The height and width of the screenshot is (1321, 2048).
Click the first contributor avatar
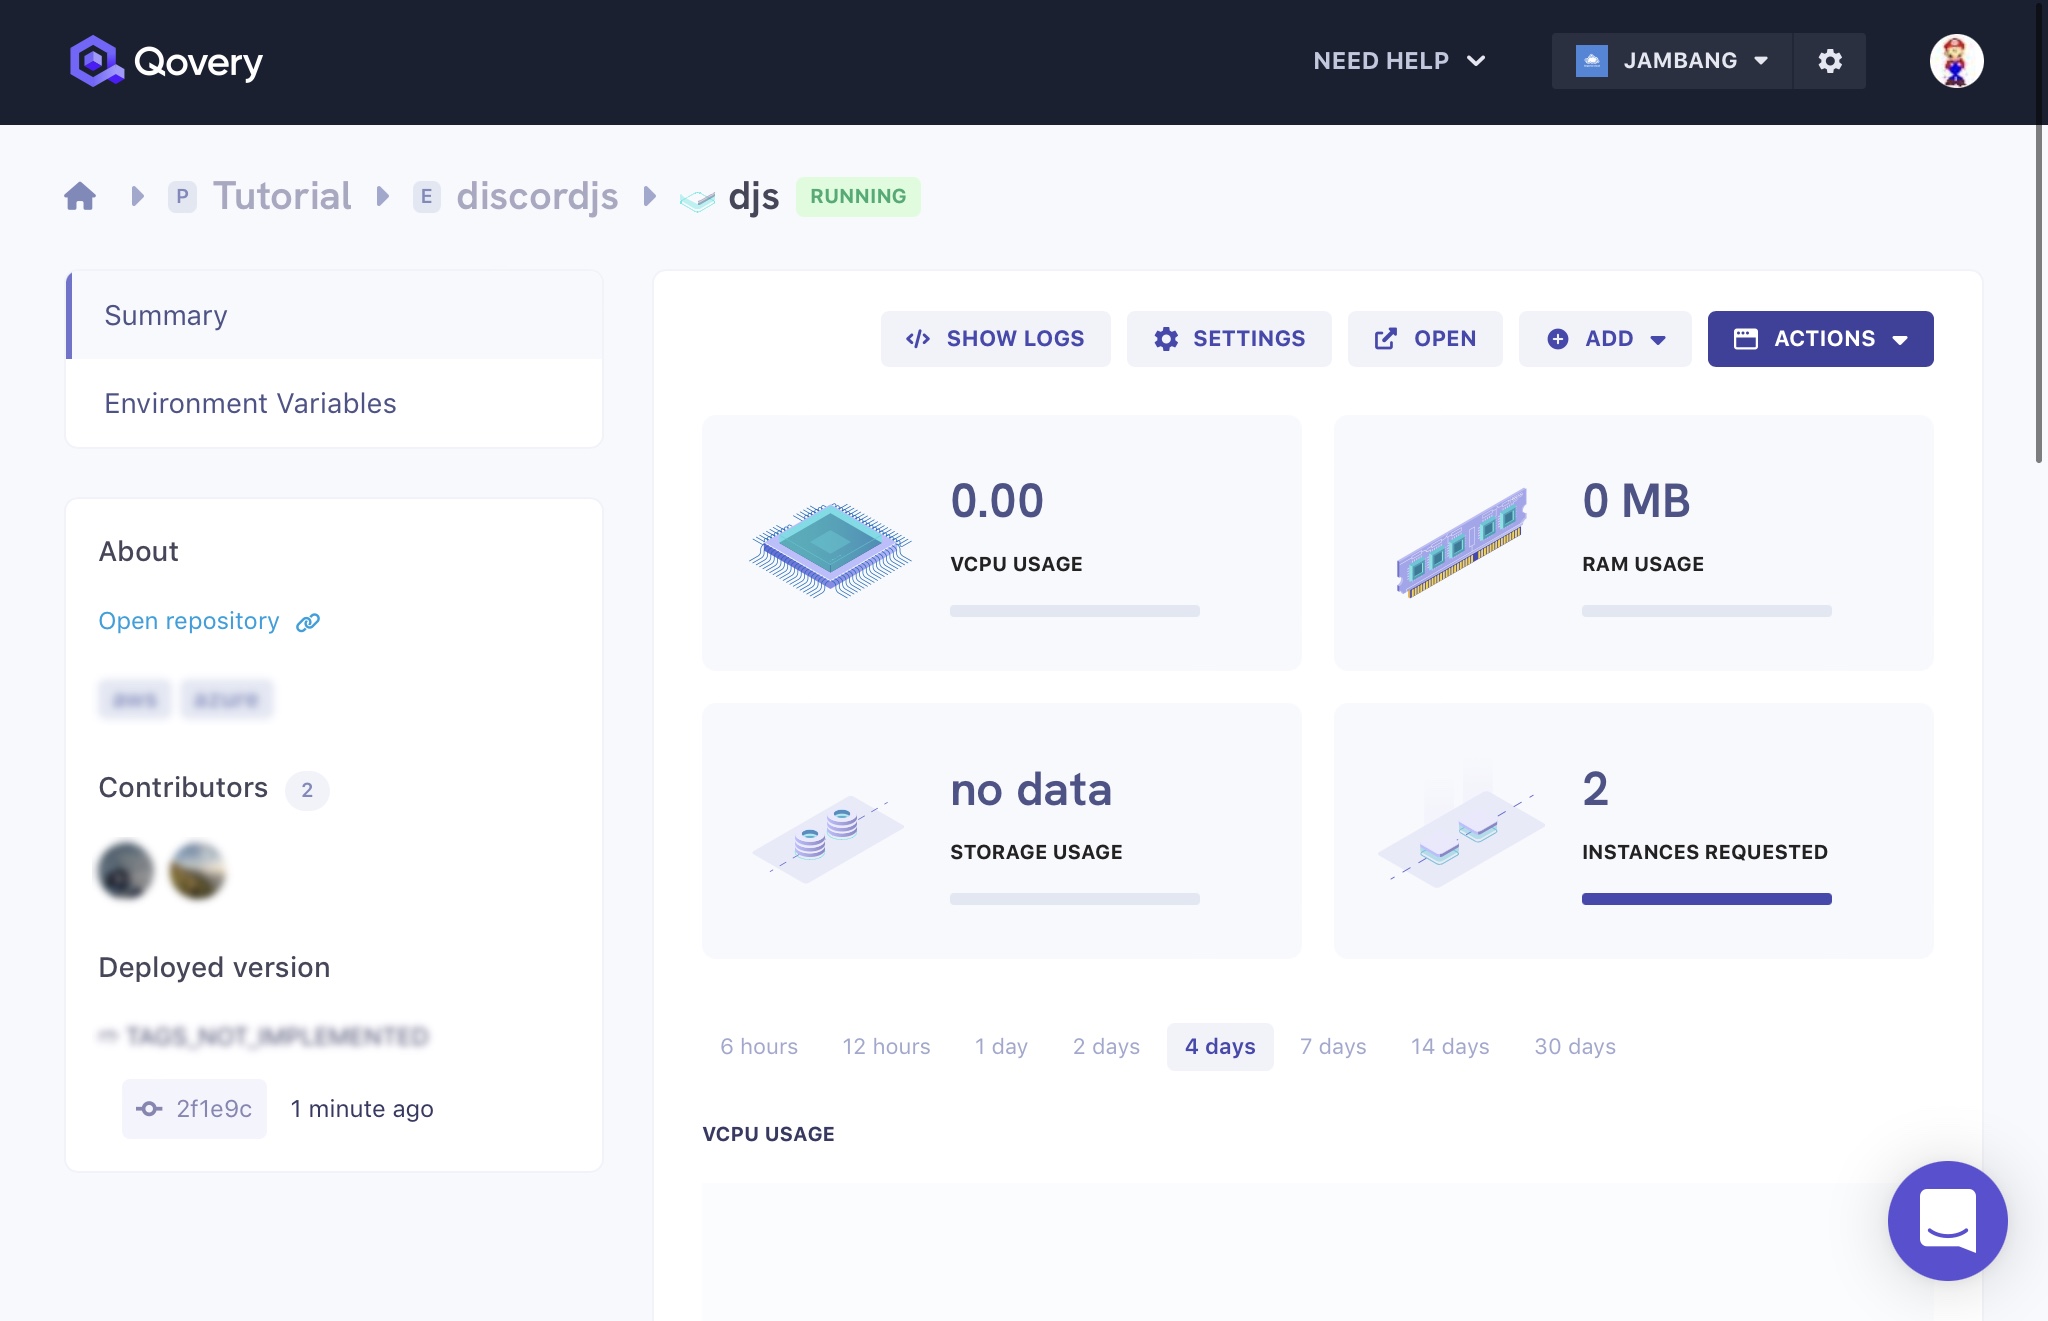126,870
